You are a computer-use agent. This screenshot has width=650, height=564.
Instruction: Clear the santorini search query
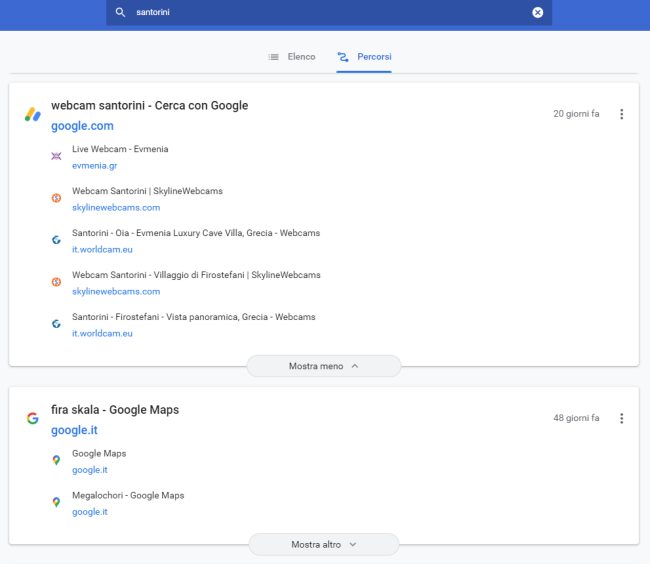(537, 12)
